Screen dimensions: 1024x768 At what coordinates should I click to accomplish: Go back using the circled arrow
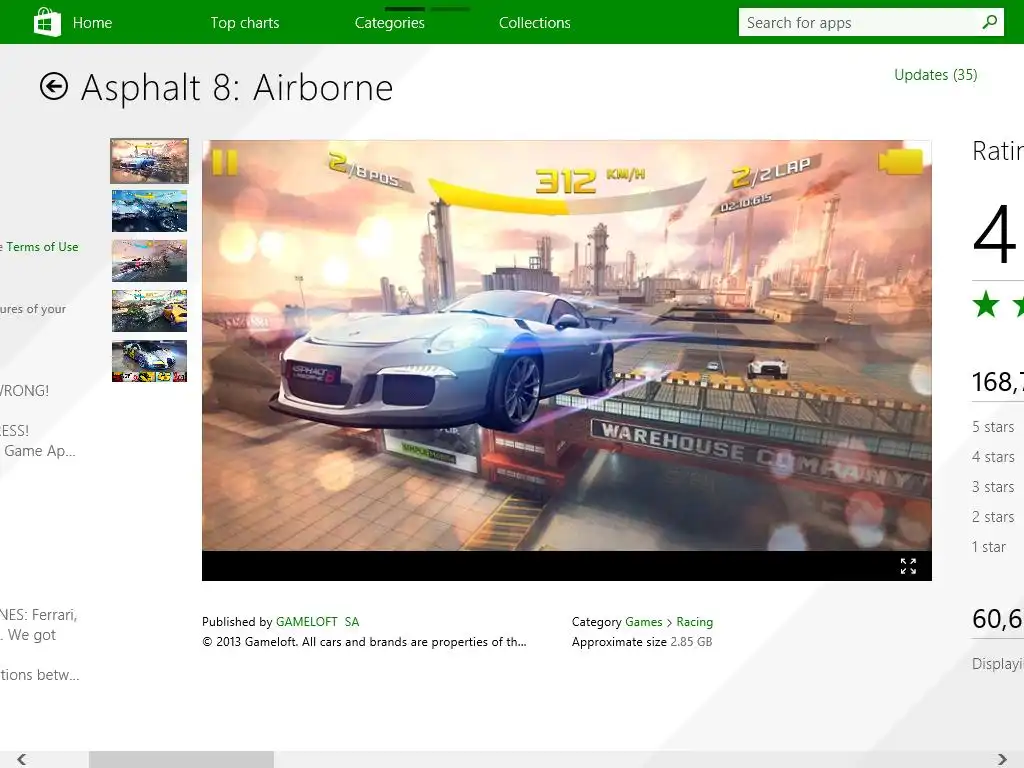coord(54,86)
